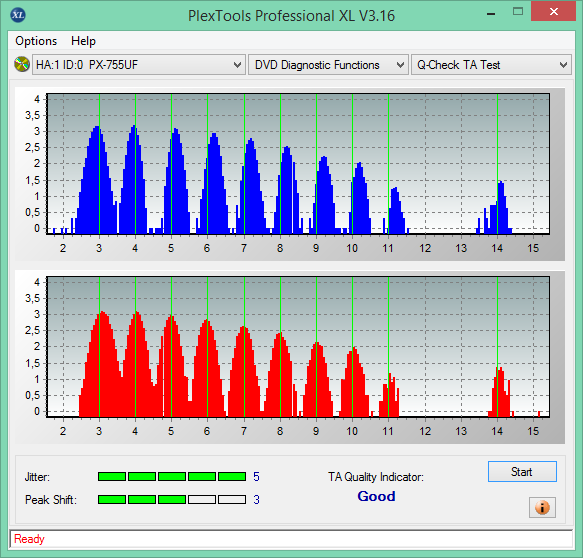Click the disc drive icon beside drive selector

(x=22, y=64)
